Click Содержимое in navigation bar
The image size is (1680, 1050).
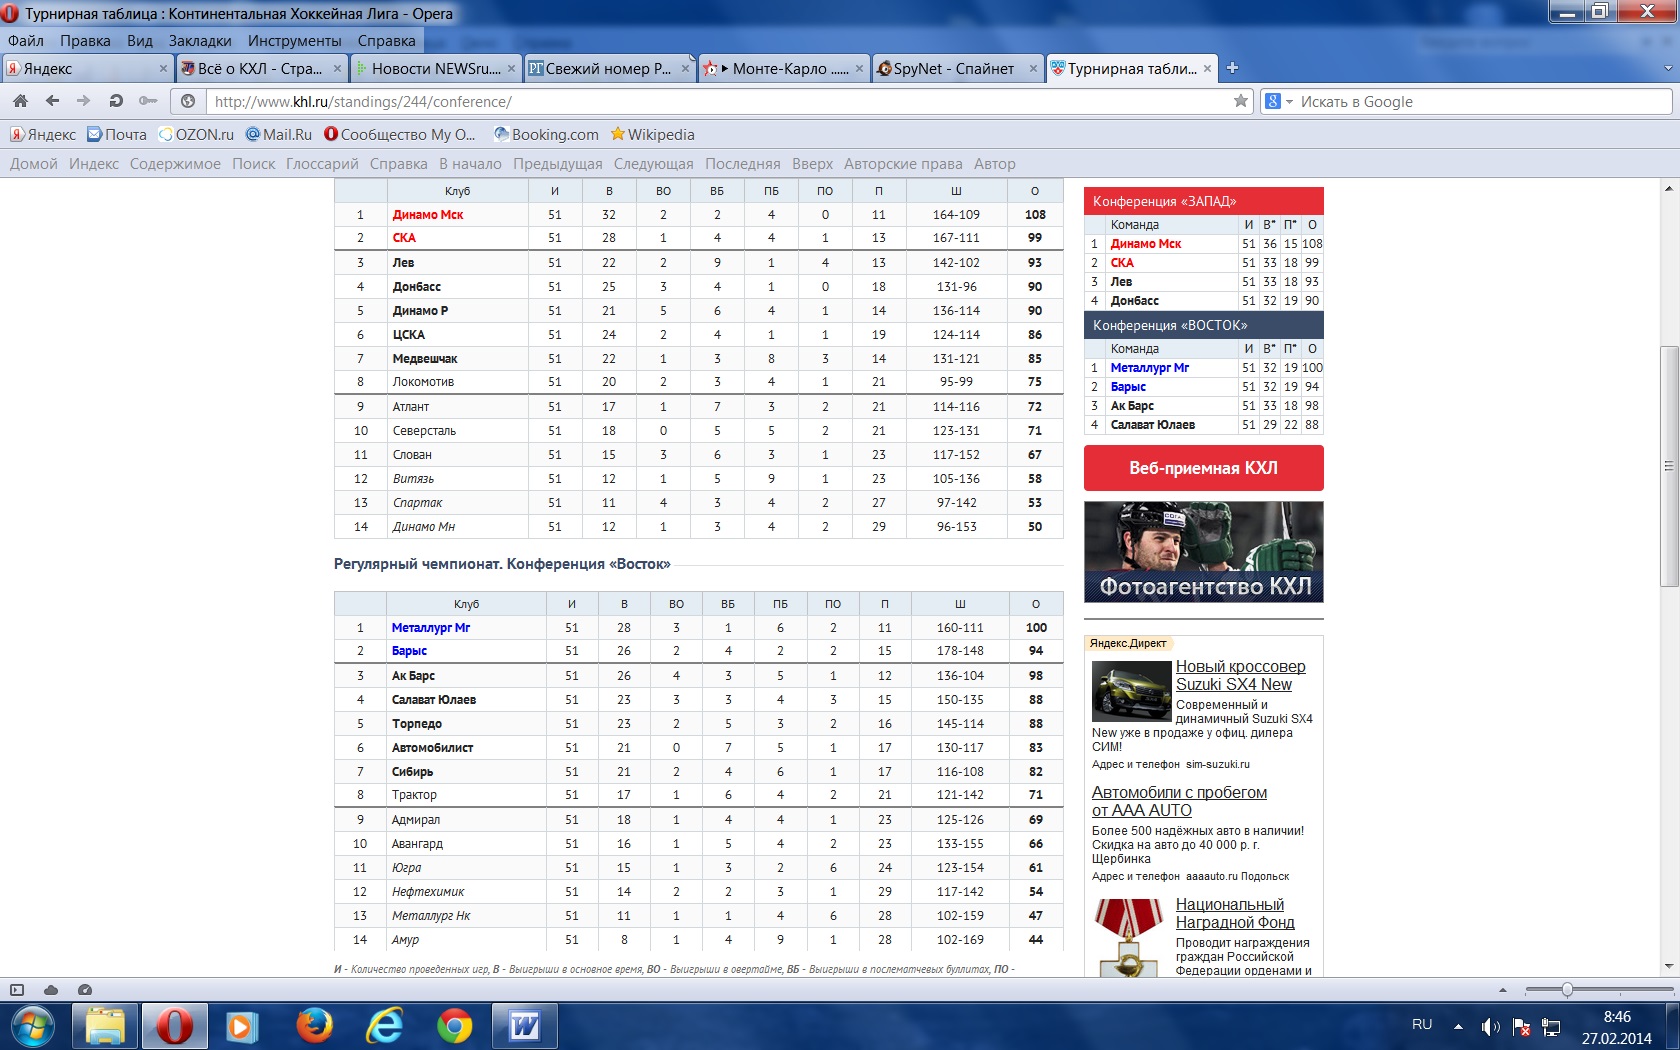coord(175,164)
